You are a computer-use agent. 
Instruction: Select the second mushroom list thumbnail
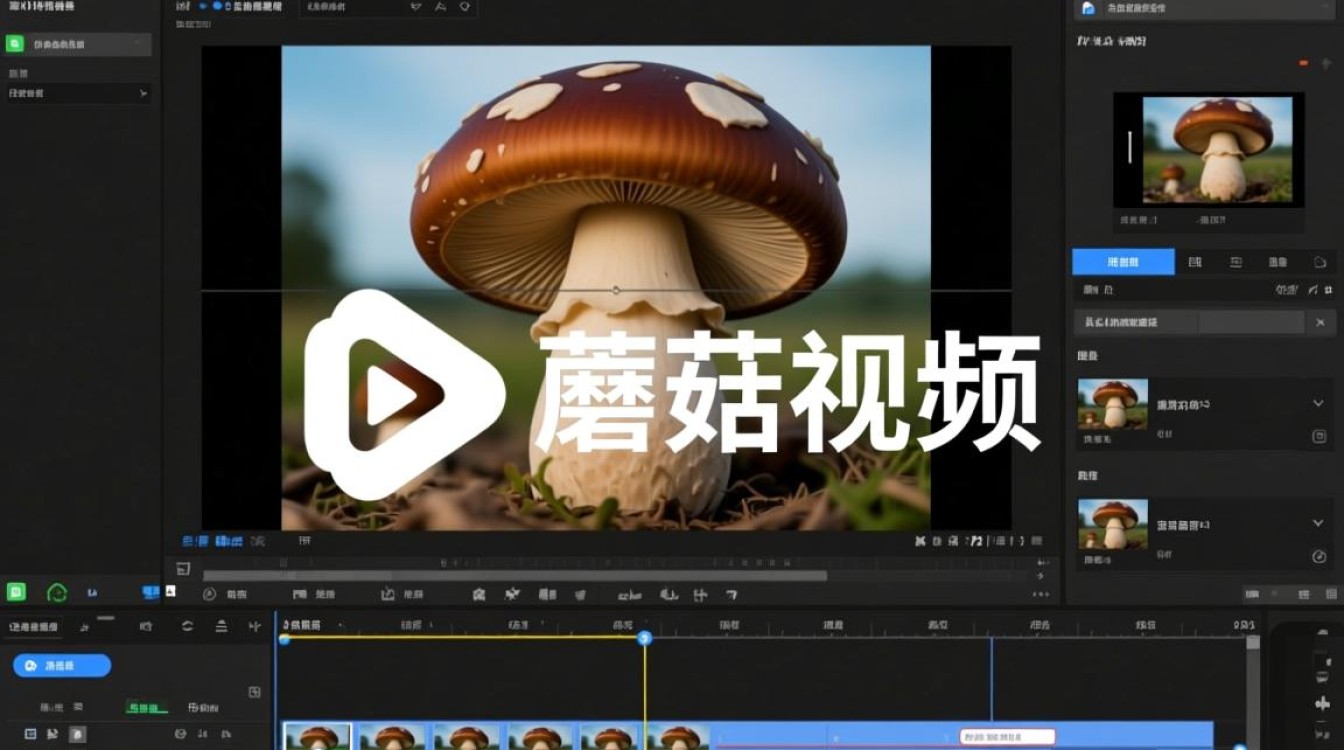pos(1113,524)
